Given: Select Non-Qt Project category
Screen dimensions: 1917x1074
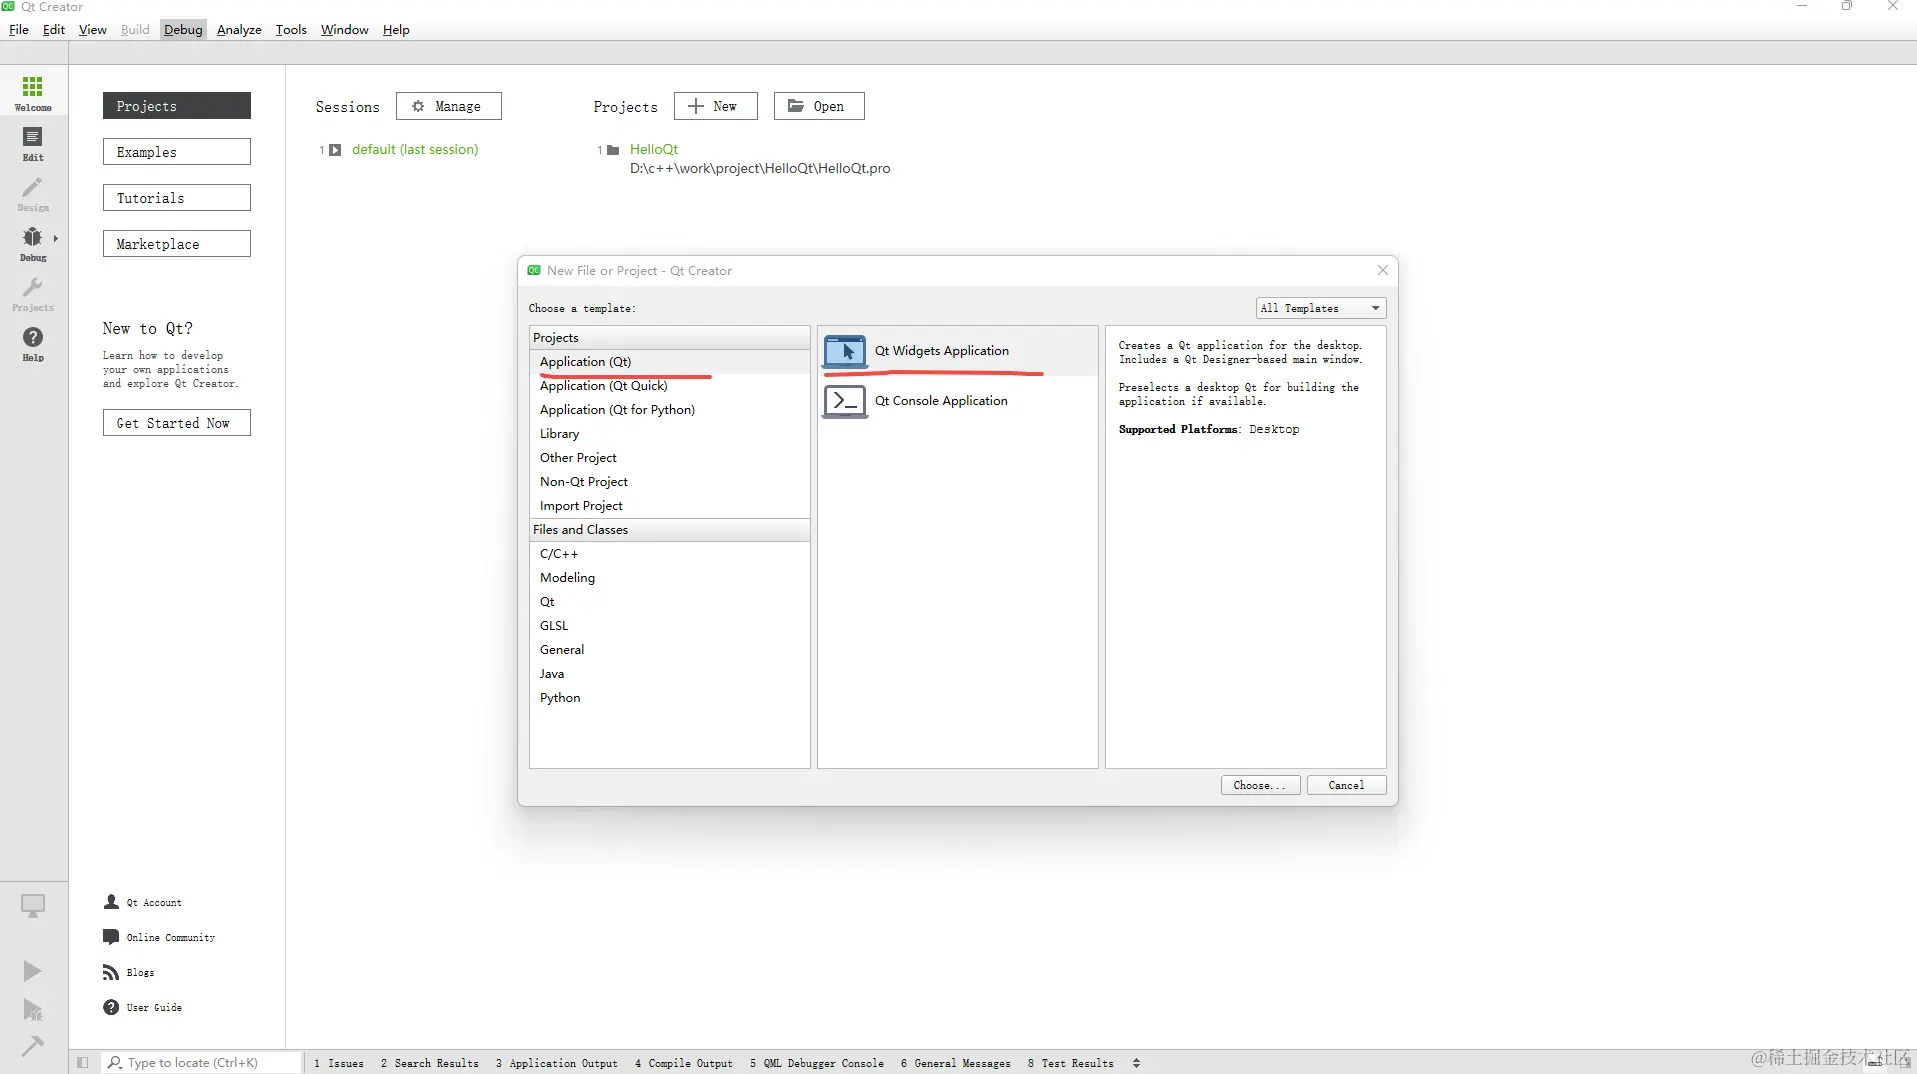Looking at the screenshot, I should click(669, 482).
